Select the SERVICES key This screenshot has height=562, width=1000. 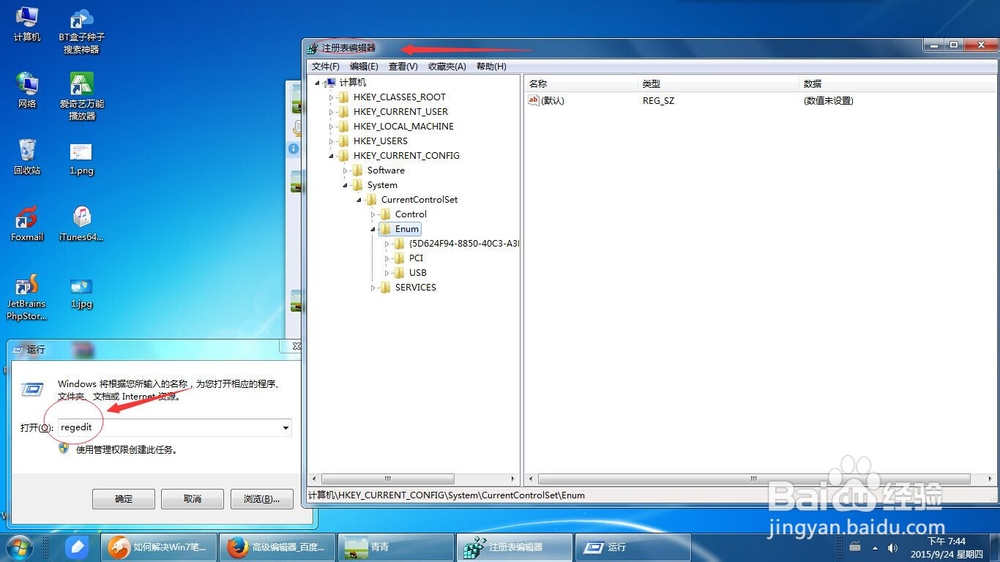pyautogui.click(x=415, y=288)
